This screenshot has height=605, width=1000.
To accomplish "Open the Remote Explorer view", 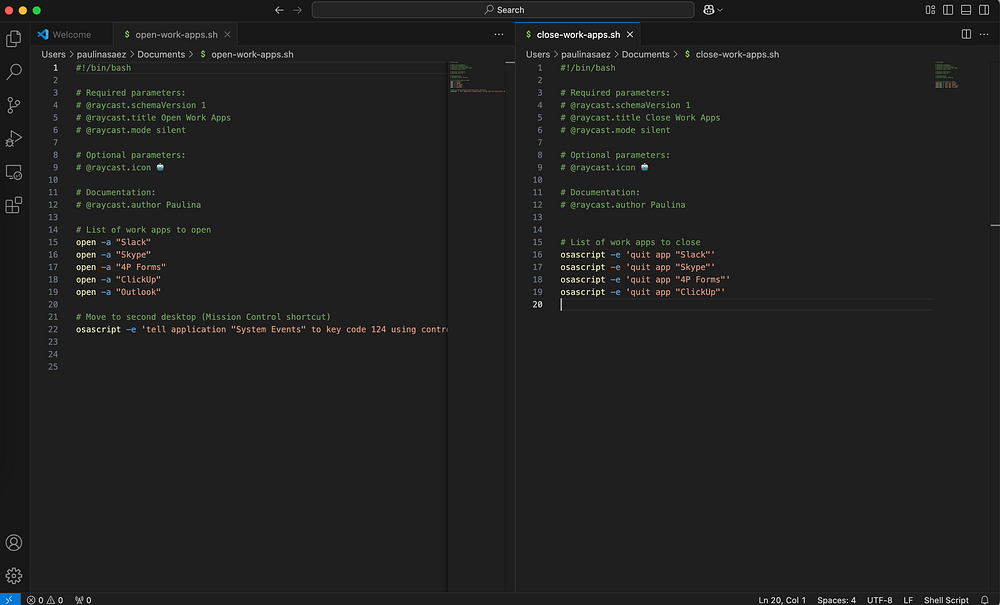I will coord(14,172).
